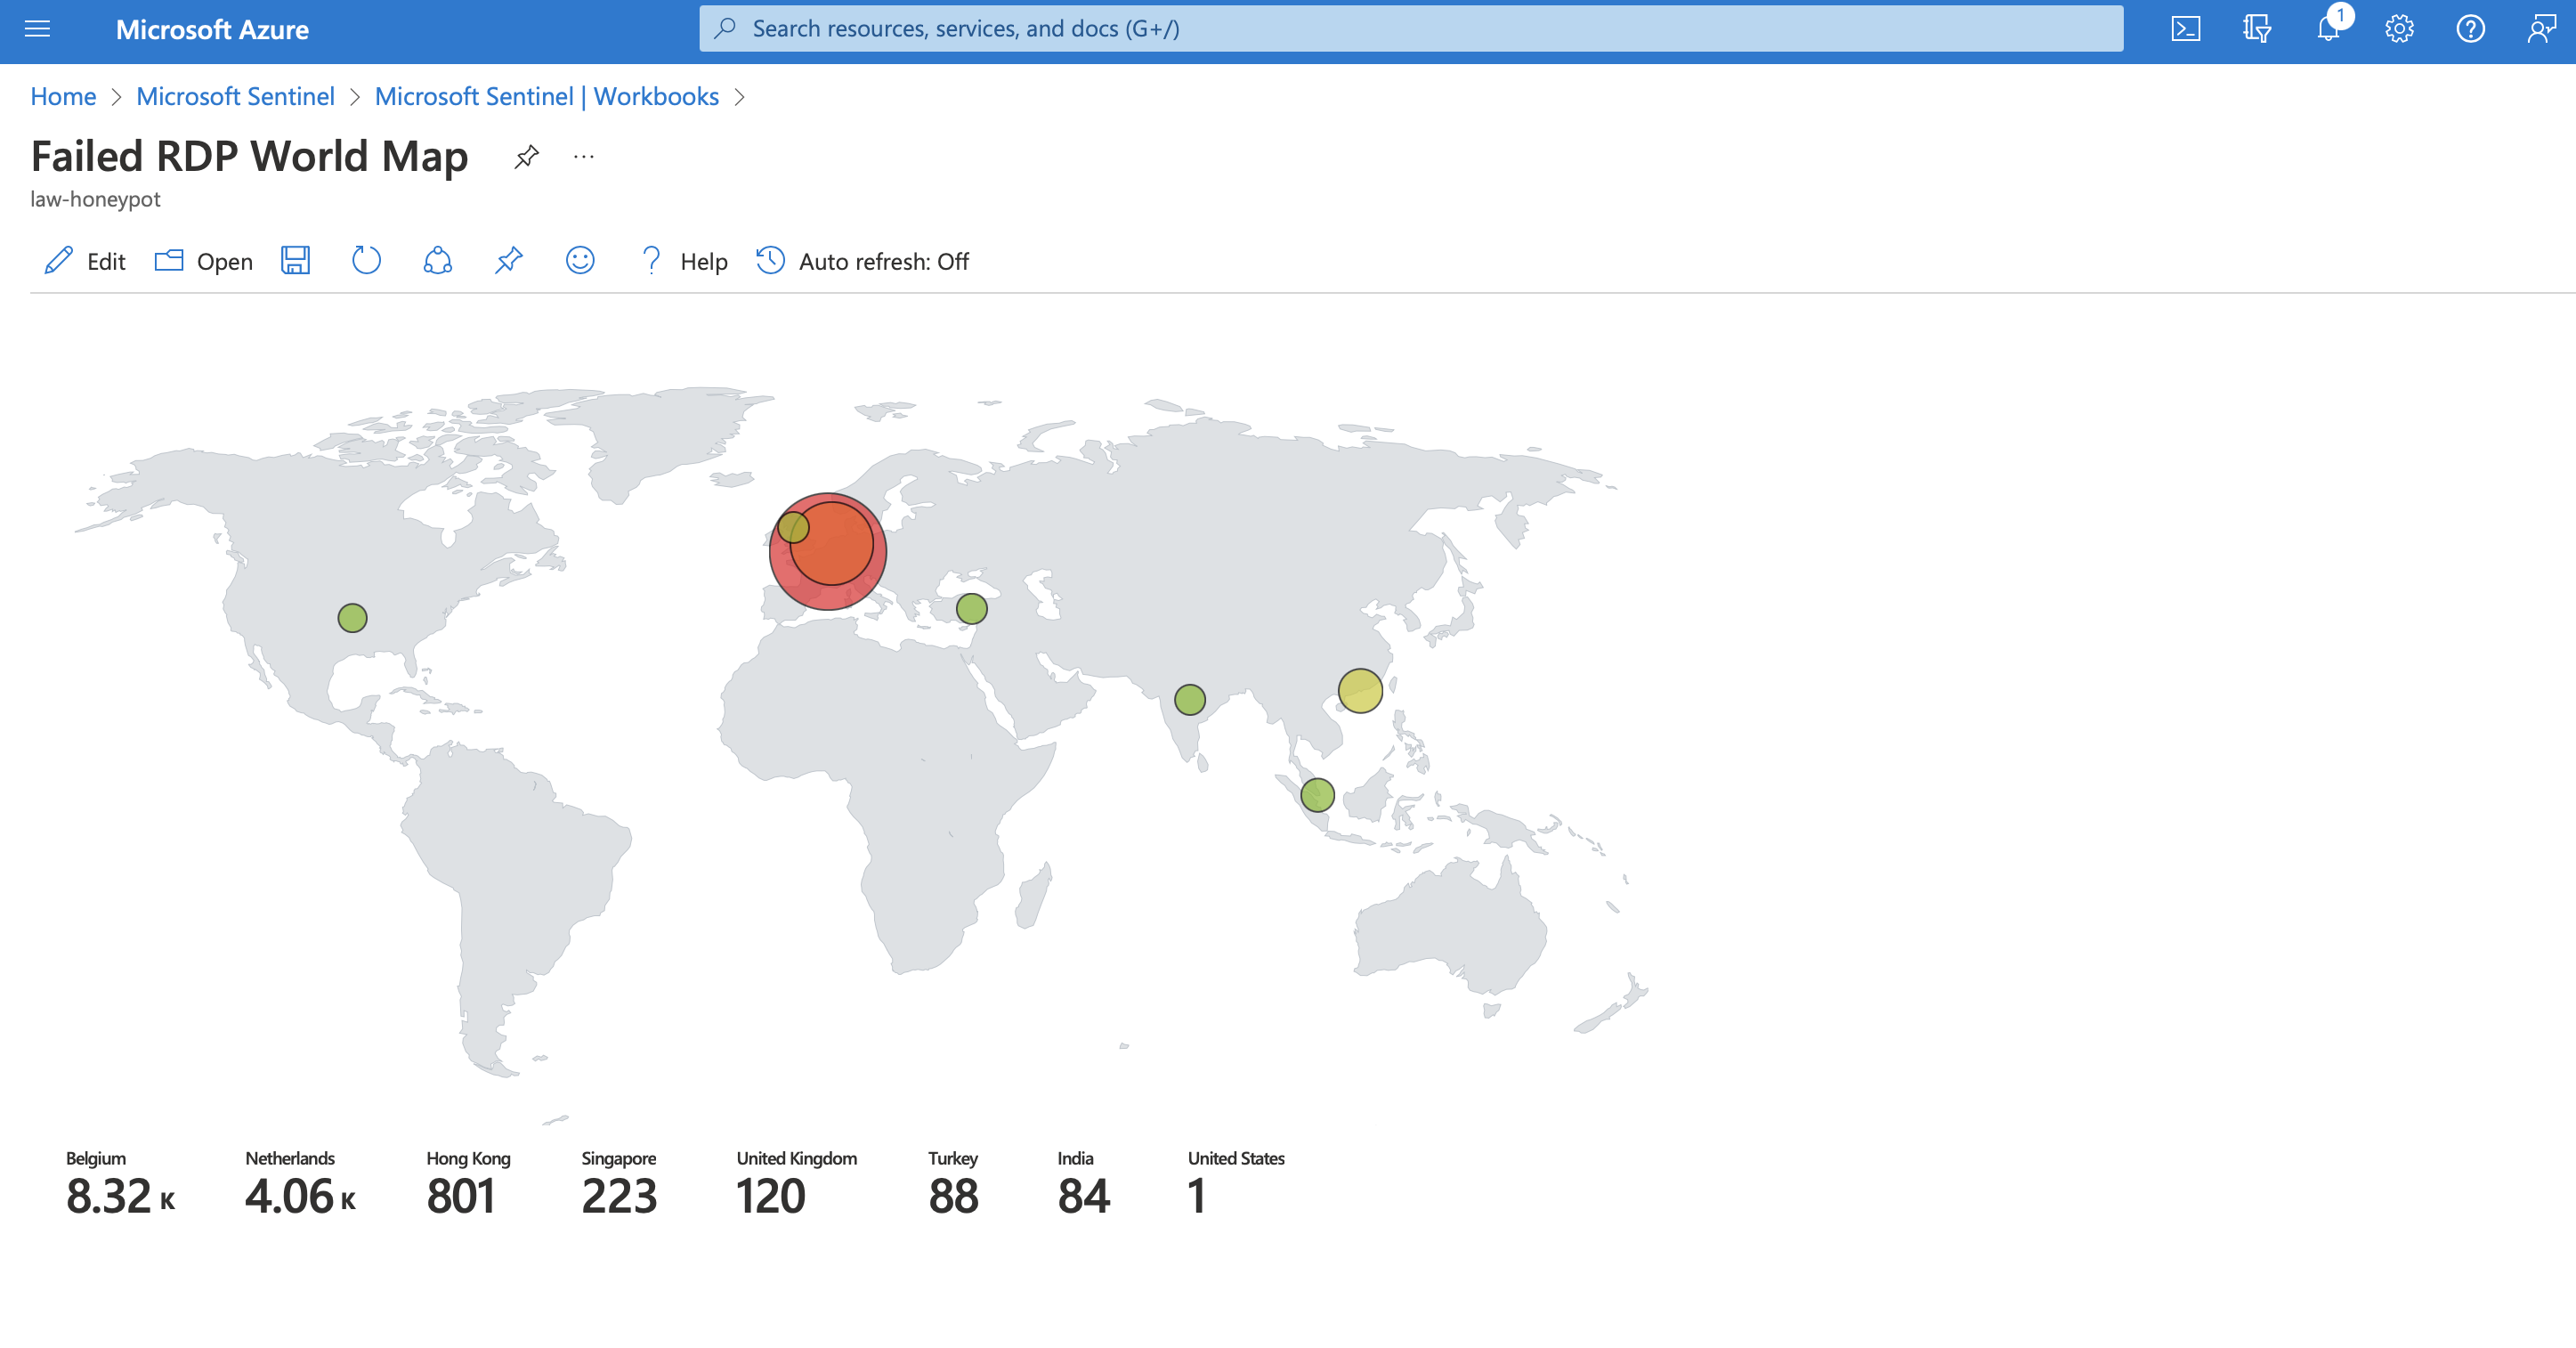Click the green bubble over India
This screenshot has width=2576, height=1348.
pos(1190,699)
